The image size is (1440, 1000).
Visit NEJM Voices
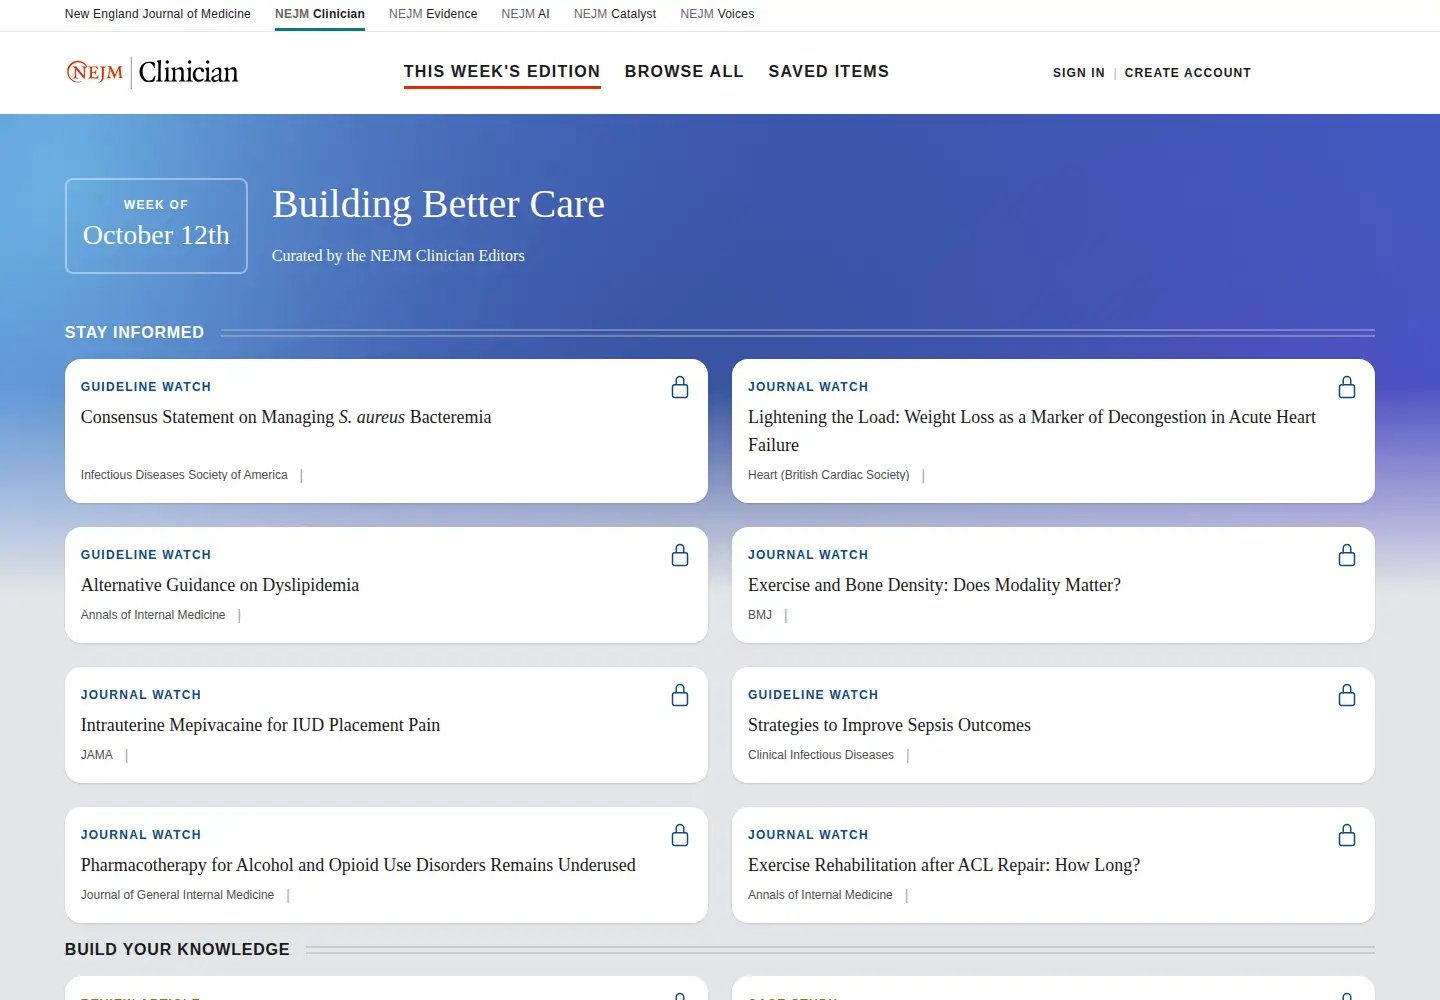point(717,14)
